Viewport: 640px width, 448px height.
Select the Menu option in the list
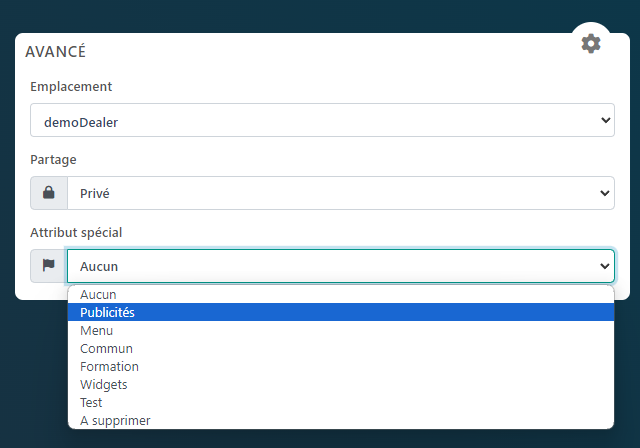[x=96, y=331]
